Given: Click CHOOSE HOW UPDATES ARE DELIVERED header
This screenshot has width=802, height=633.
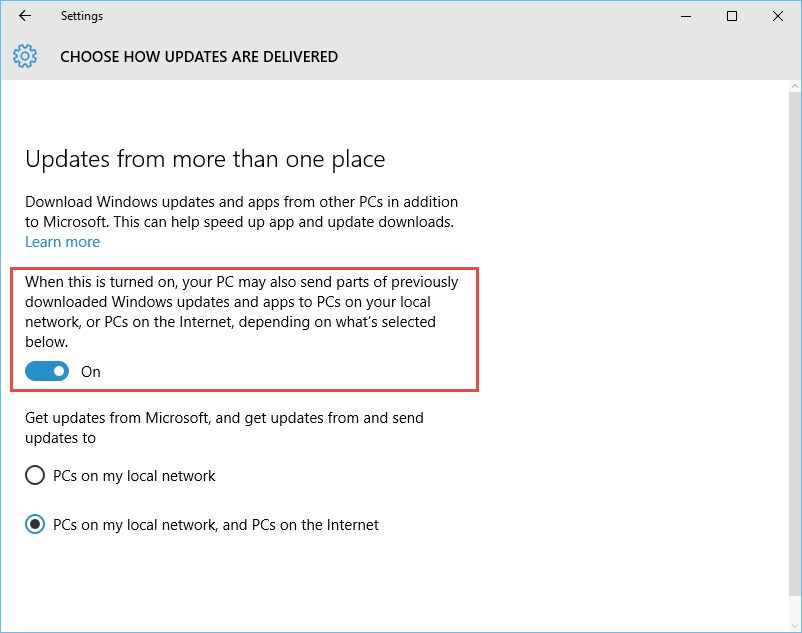Looking at the screenshot, I should (x=198, y=56).
